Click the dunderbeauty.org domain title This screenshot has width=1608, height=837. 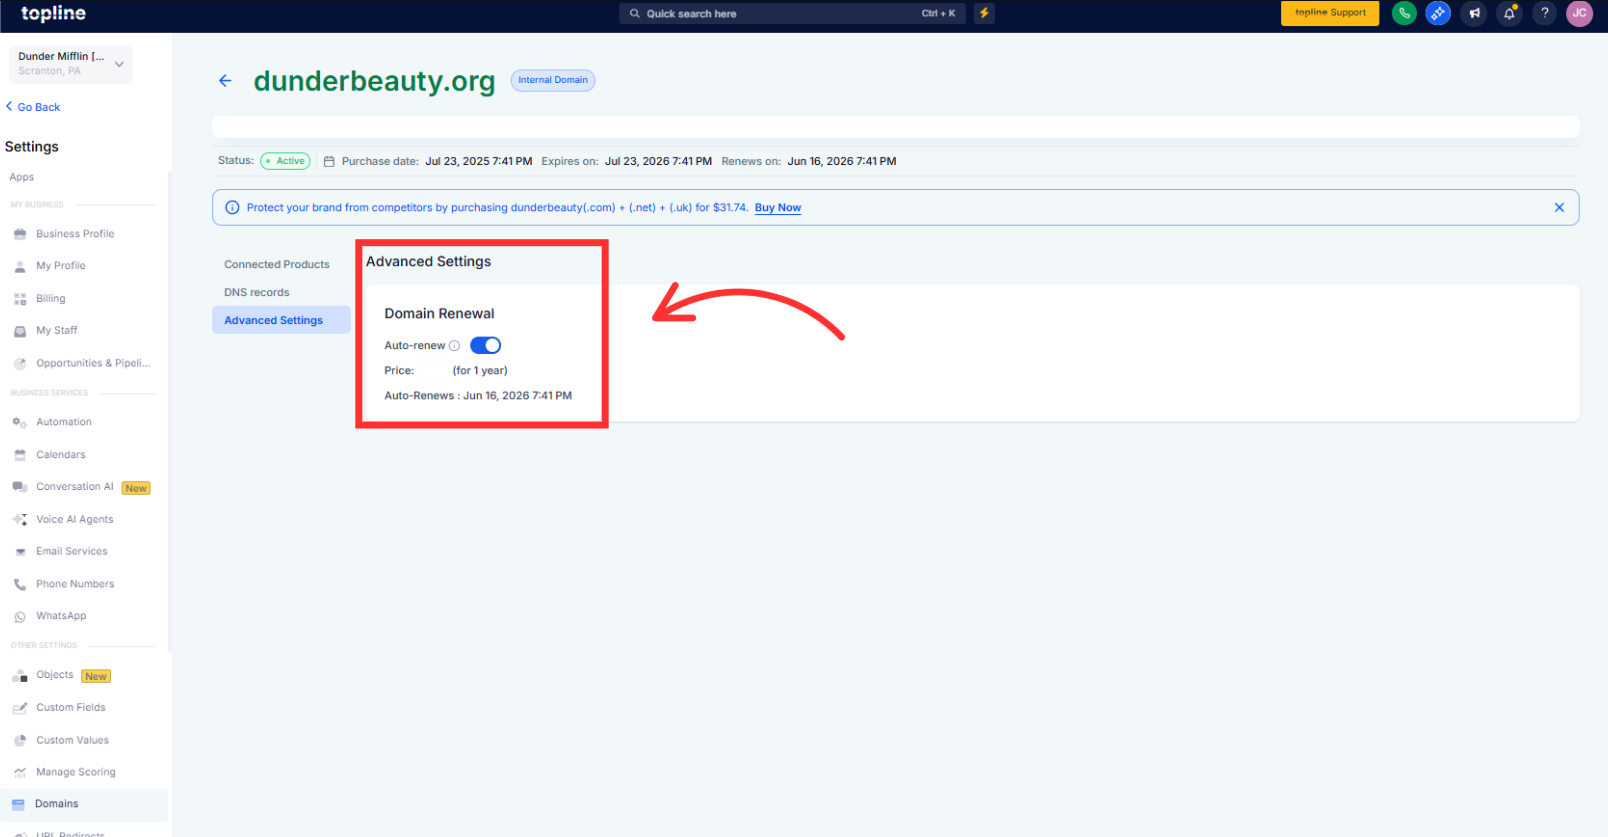pos(374,81)
